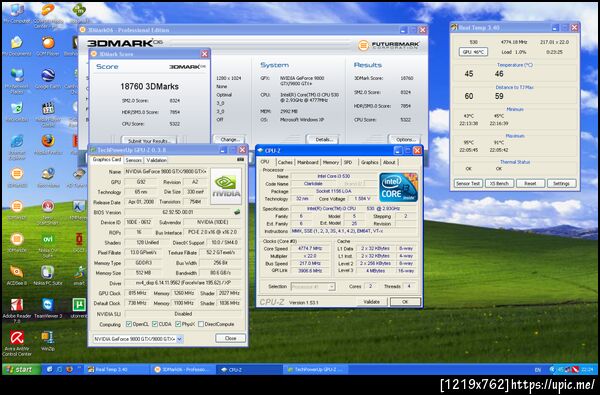Open ACDSee 8 desktop shortcut
This screenshot has width=600, height=395.
(17, 276)
